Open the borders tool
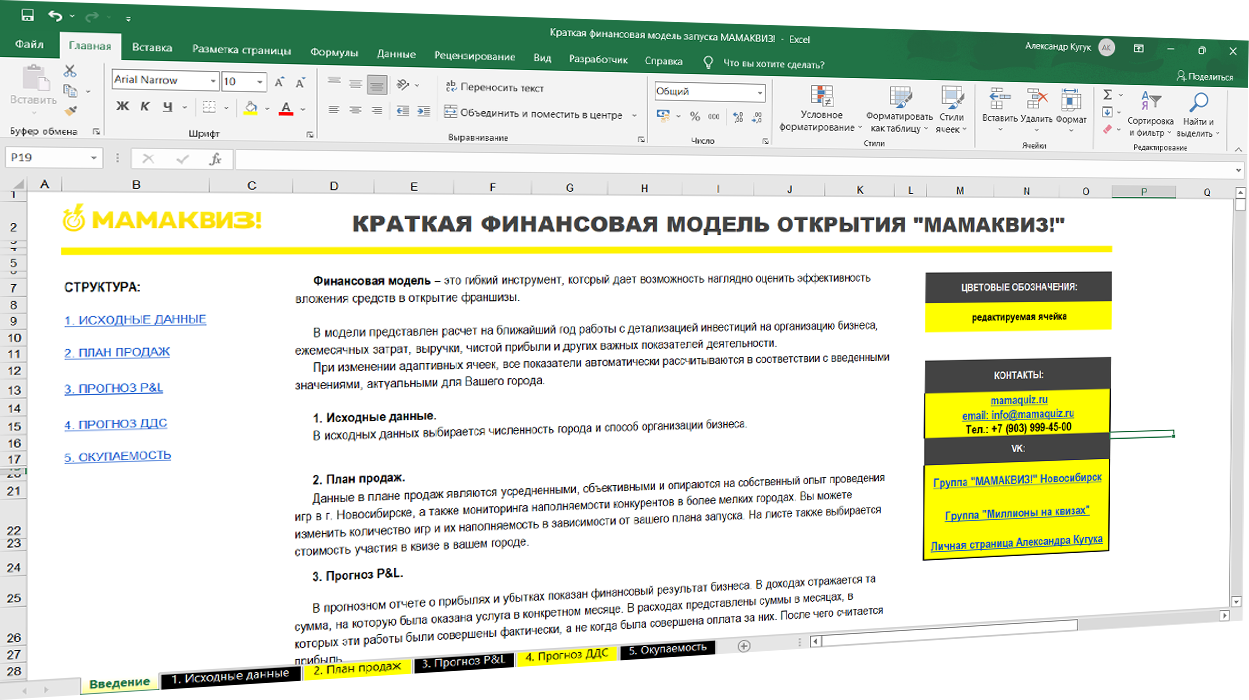This screenshot has width=1249, height=700. (208, 107)
